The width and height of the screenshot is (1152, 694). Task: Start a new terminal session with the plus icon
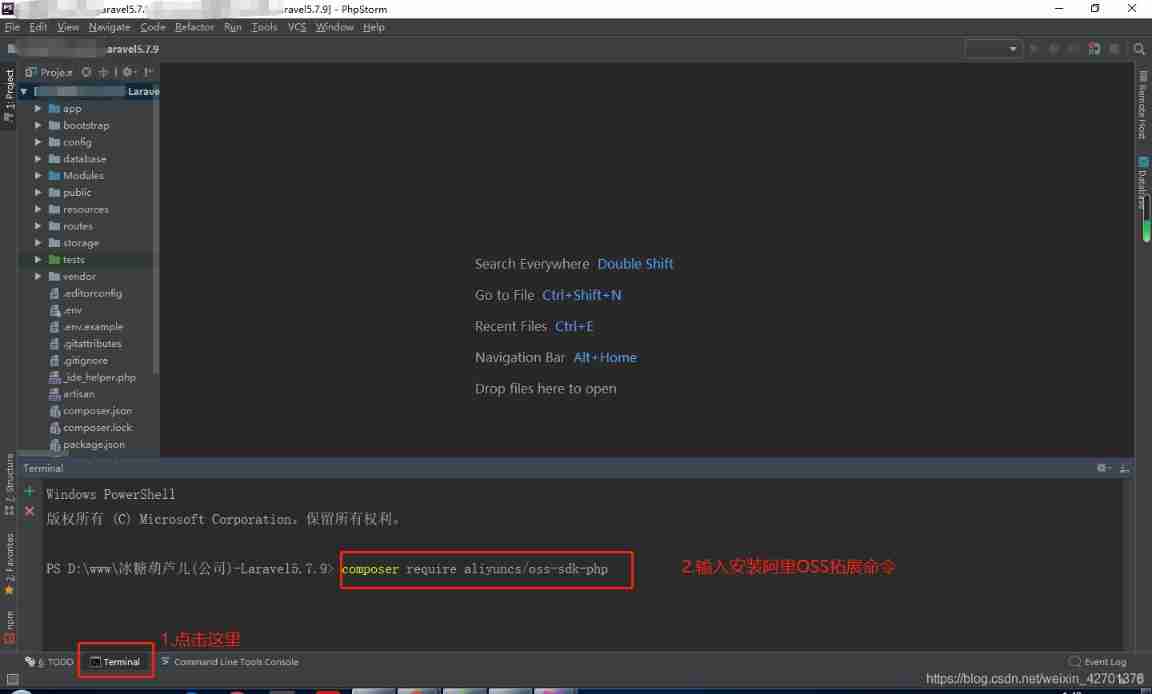(28, 491)
